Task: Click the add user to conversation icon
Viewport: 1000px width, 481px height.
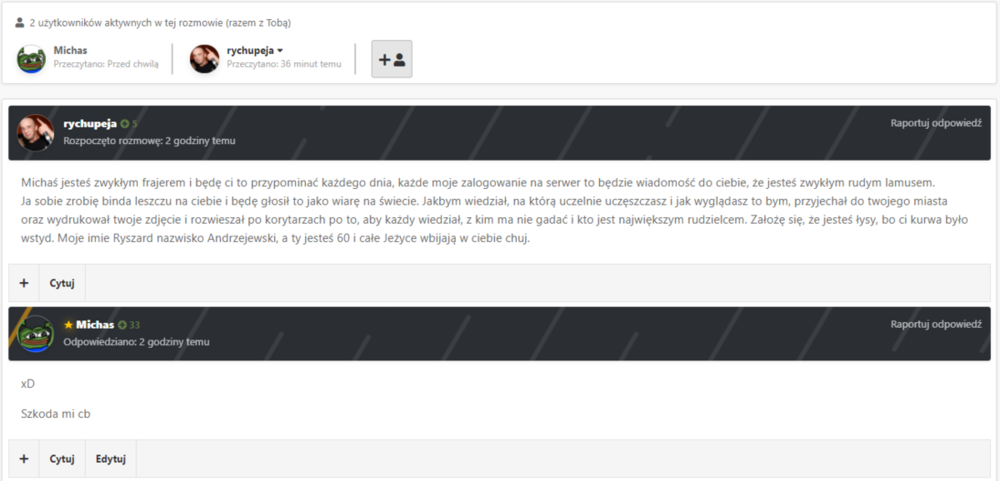Action: 392,59
